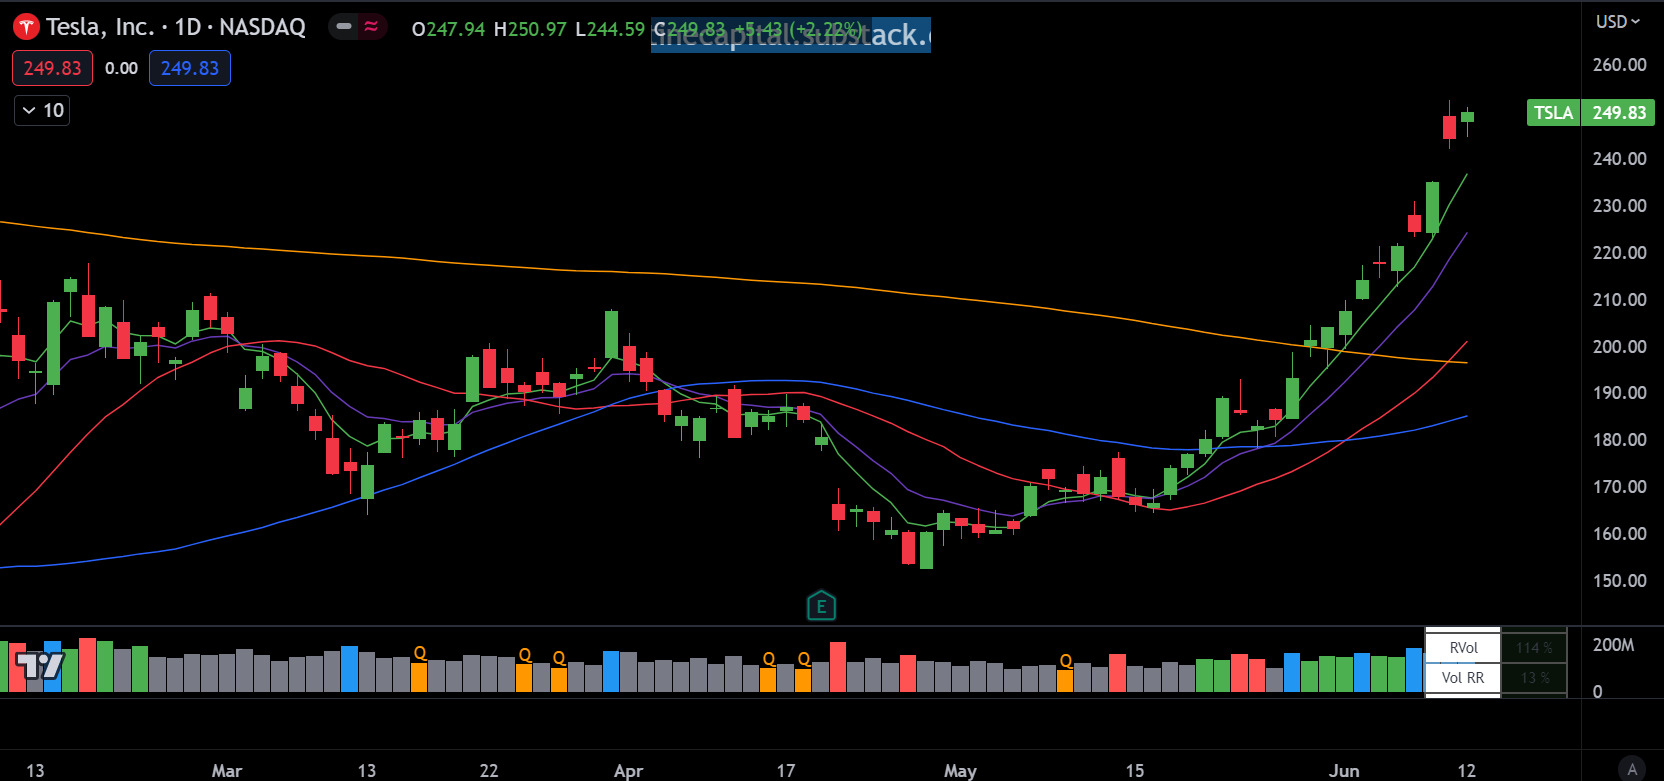Click the gray market status dash icon
Screen dimensions: 1664x781
click(x=344, y=27)
